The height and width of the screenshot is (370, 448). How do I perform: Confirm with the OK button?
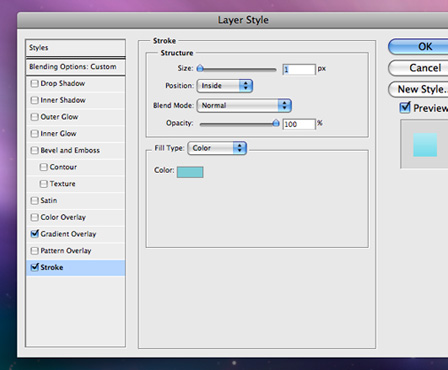(x=419, y=47)
